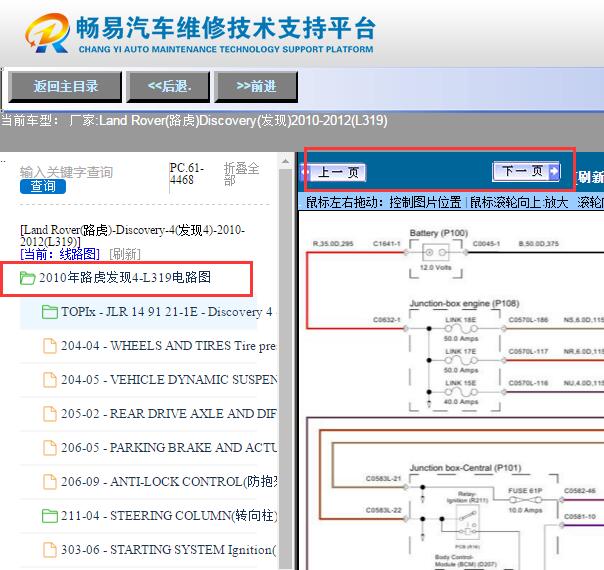Click the [当前：线路图] link
This screenshot has height=570, width=604.
[60, 254]
